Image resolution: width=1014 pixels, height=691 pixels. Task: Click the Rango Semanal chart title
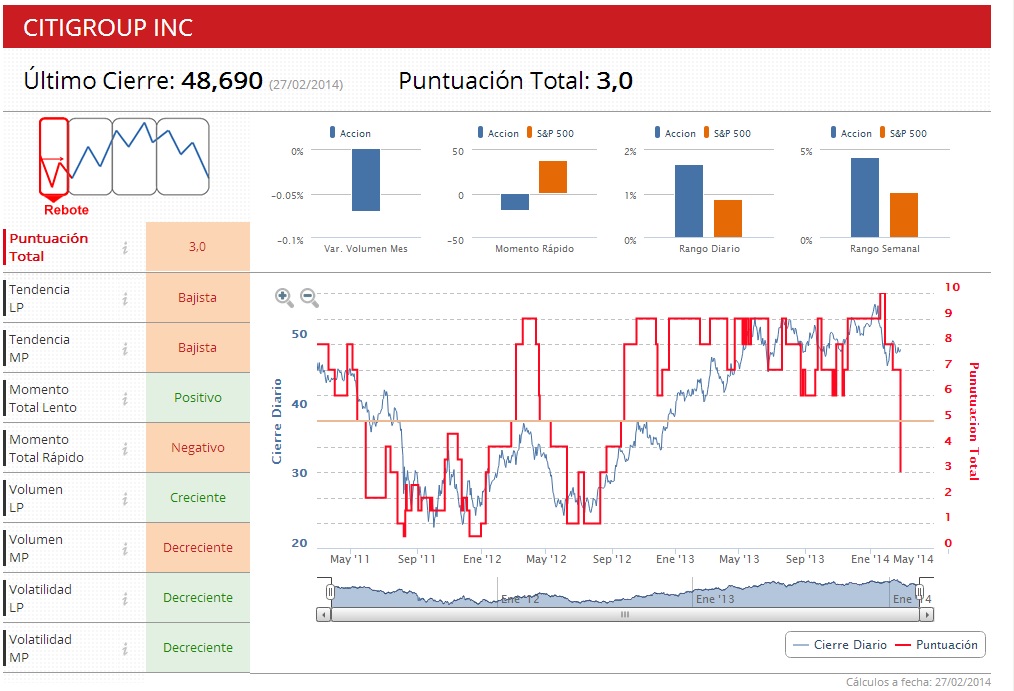885,249
